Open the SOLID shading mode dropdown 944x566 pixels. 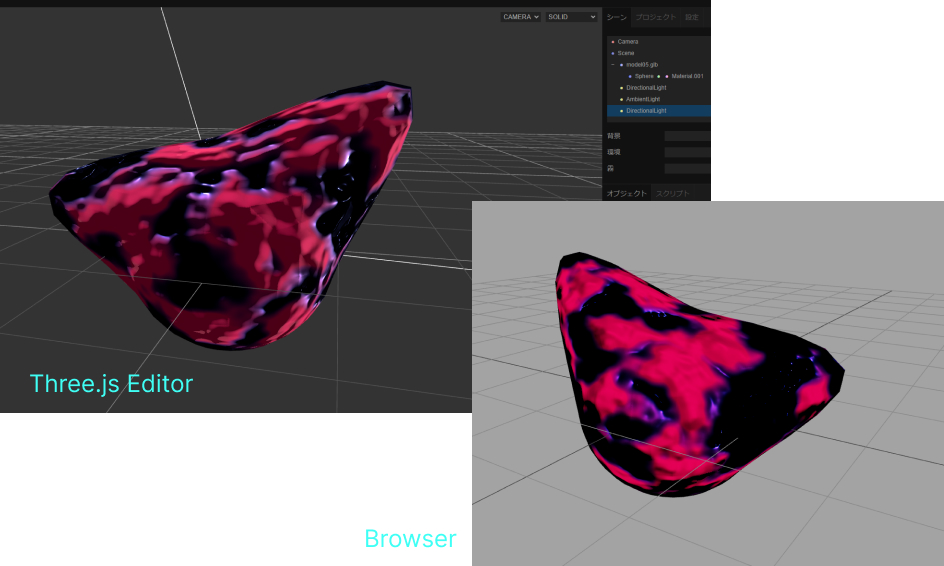571,17
